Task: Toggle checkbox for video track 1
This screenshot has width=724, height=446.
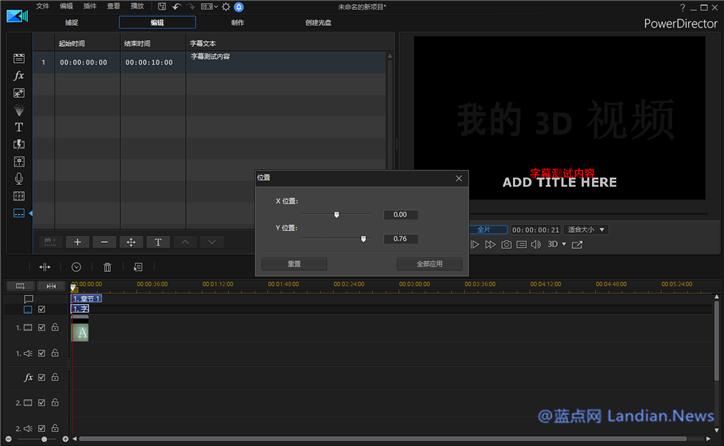Action: (x=42, y=328)
